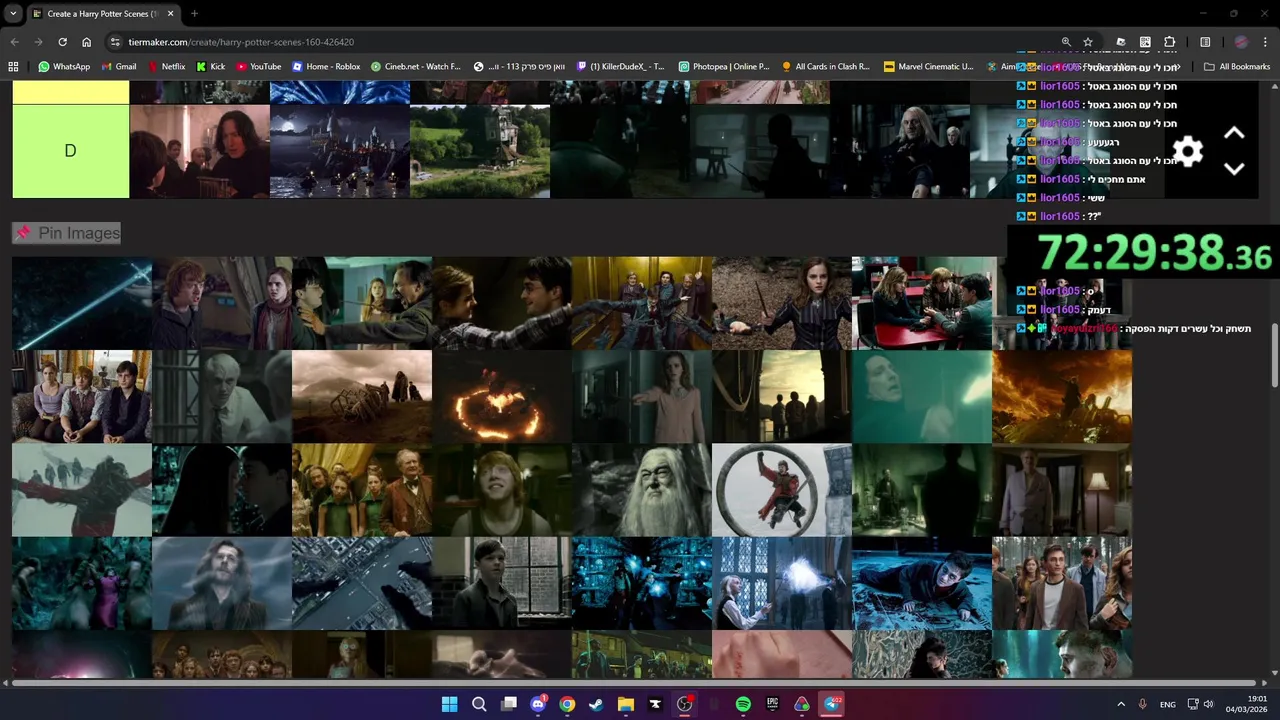Select the Hogwarts castle night image in D tier

[x=340, y=151]
